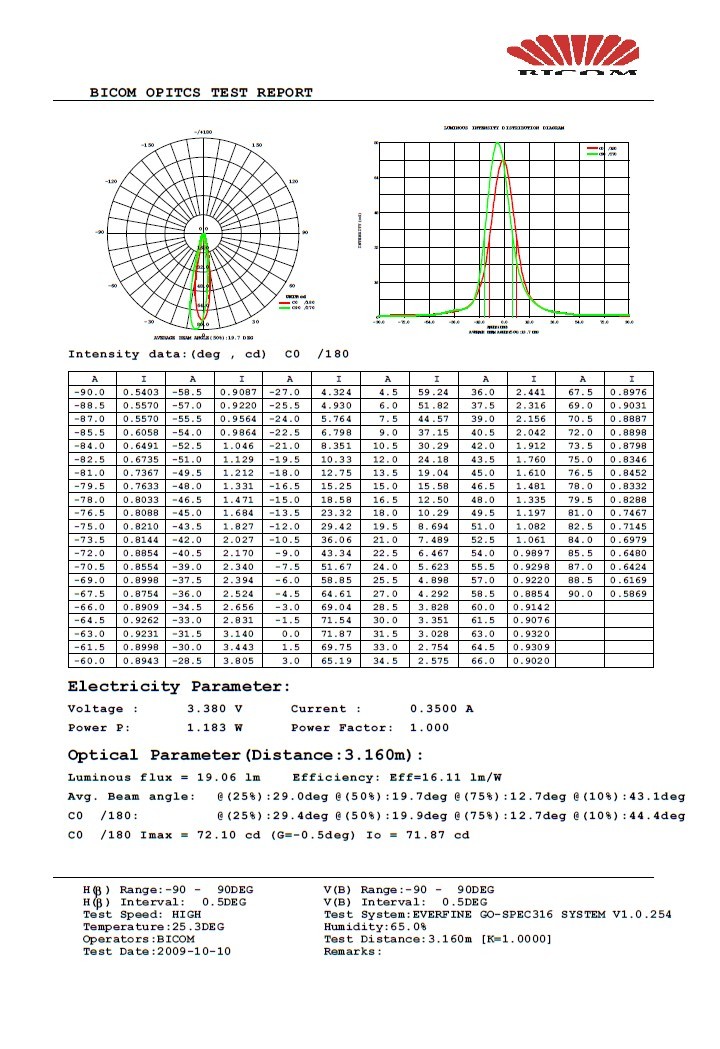This screenshot has height=1049, width=720.
Task: Select 'Humidity:65.0%' in footer
Action: [375, 927]
